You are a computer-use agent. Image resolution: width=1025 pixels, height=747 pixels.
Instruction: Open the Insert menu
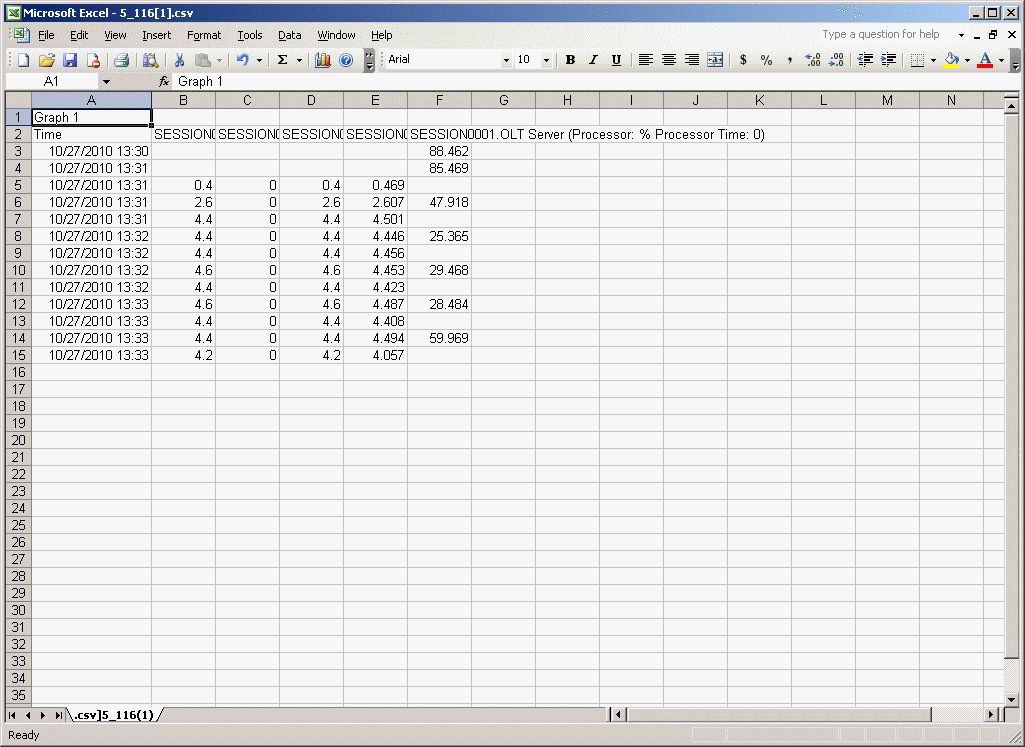point(156,35)
